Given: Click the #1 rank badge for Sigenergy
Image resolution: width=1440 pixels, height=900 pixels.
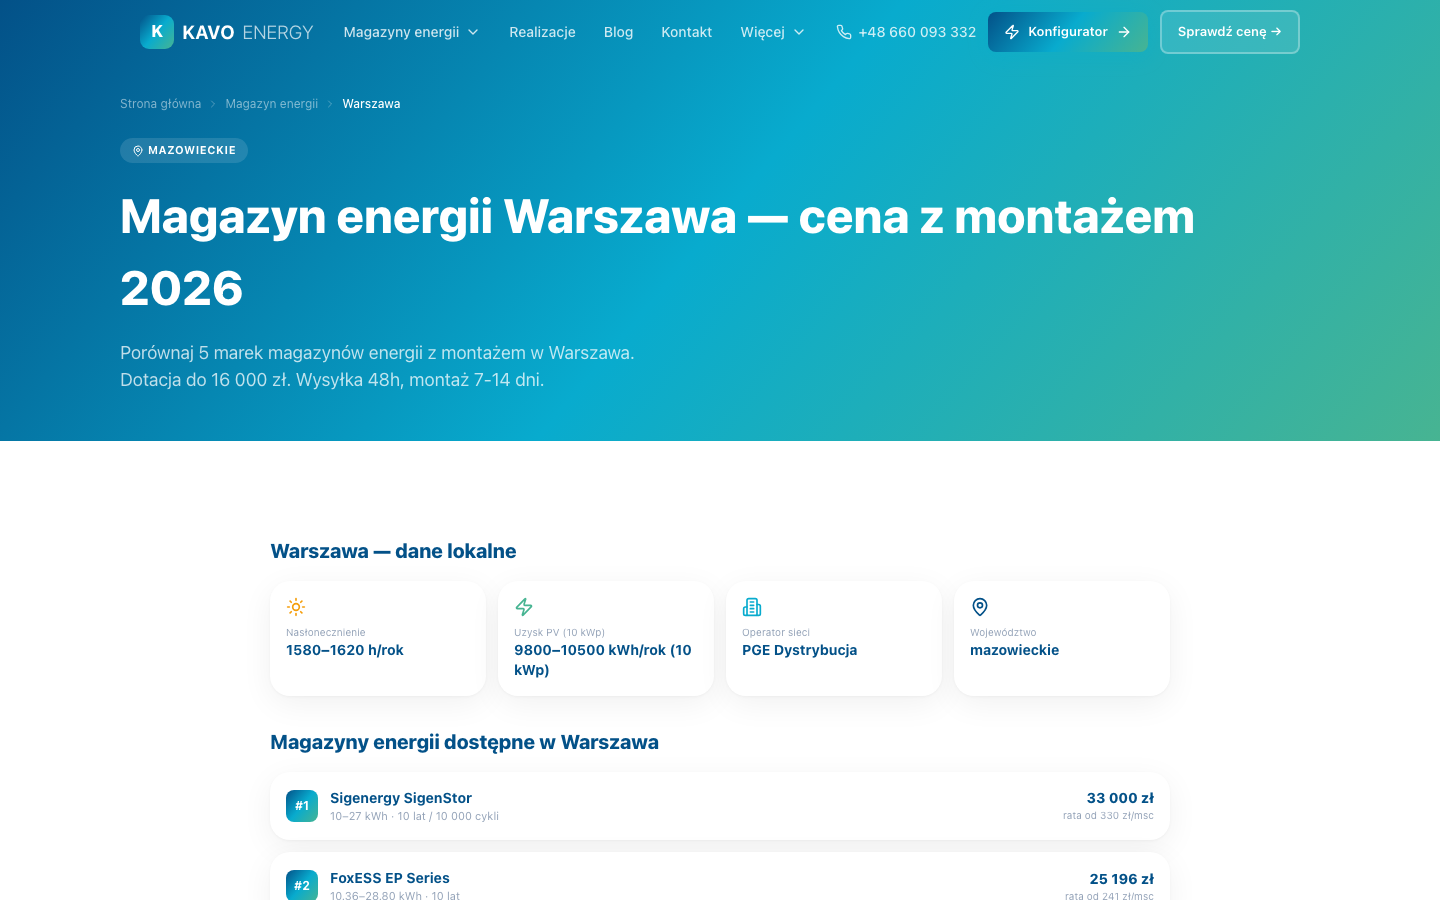Looking at the screenshot, I should pyautogui.click(x=302, y=806).
